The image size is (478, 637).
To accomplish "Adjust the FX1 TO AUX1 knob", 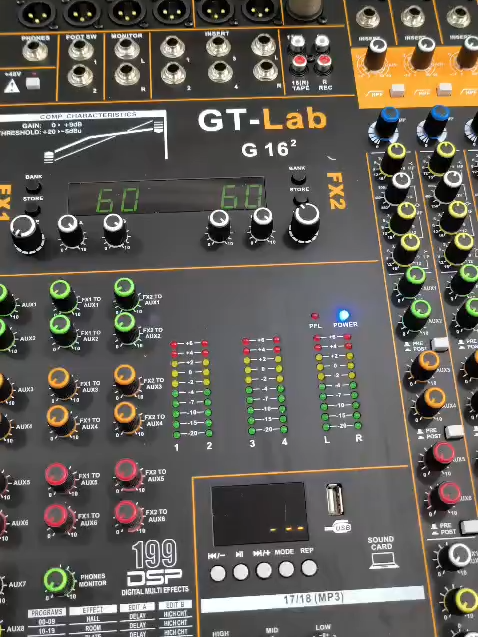I will click(x=63, y=296).
